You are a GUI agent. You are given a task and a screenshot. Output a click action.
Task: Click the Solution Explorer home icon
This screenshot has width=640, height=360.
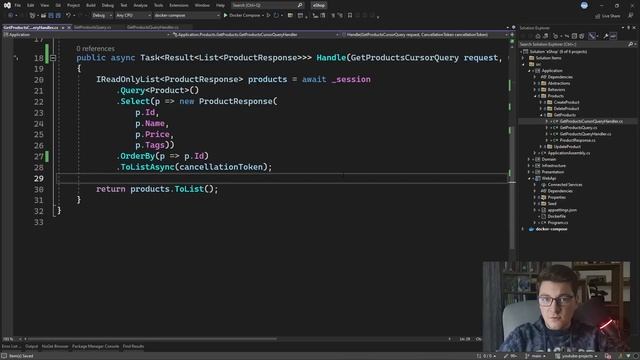tap(538, 36)
